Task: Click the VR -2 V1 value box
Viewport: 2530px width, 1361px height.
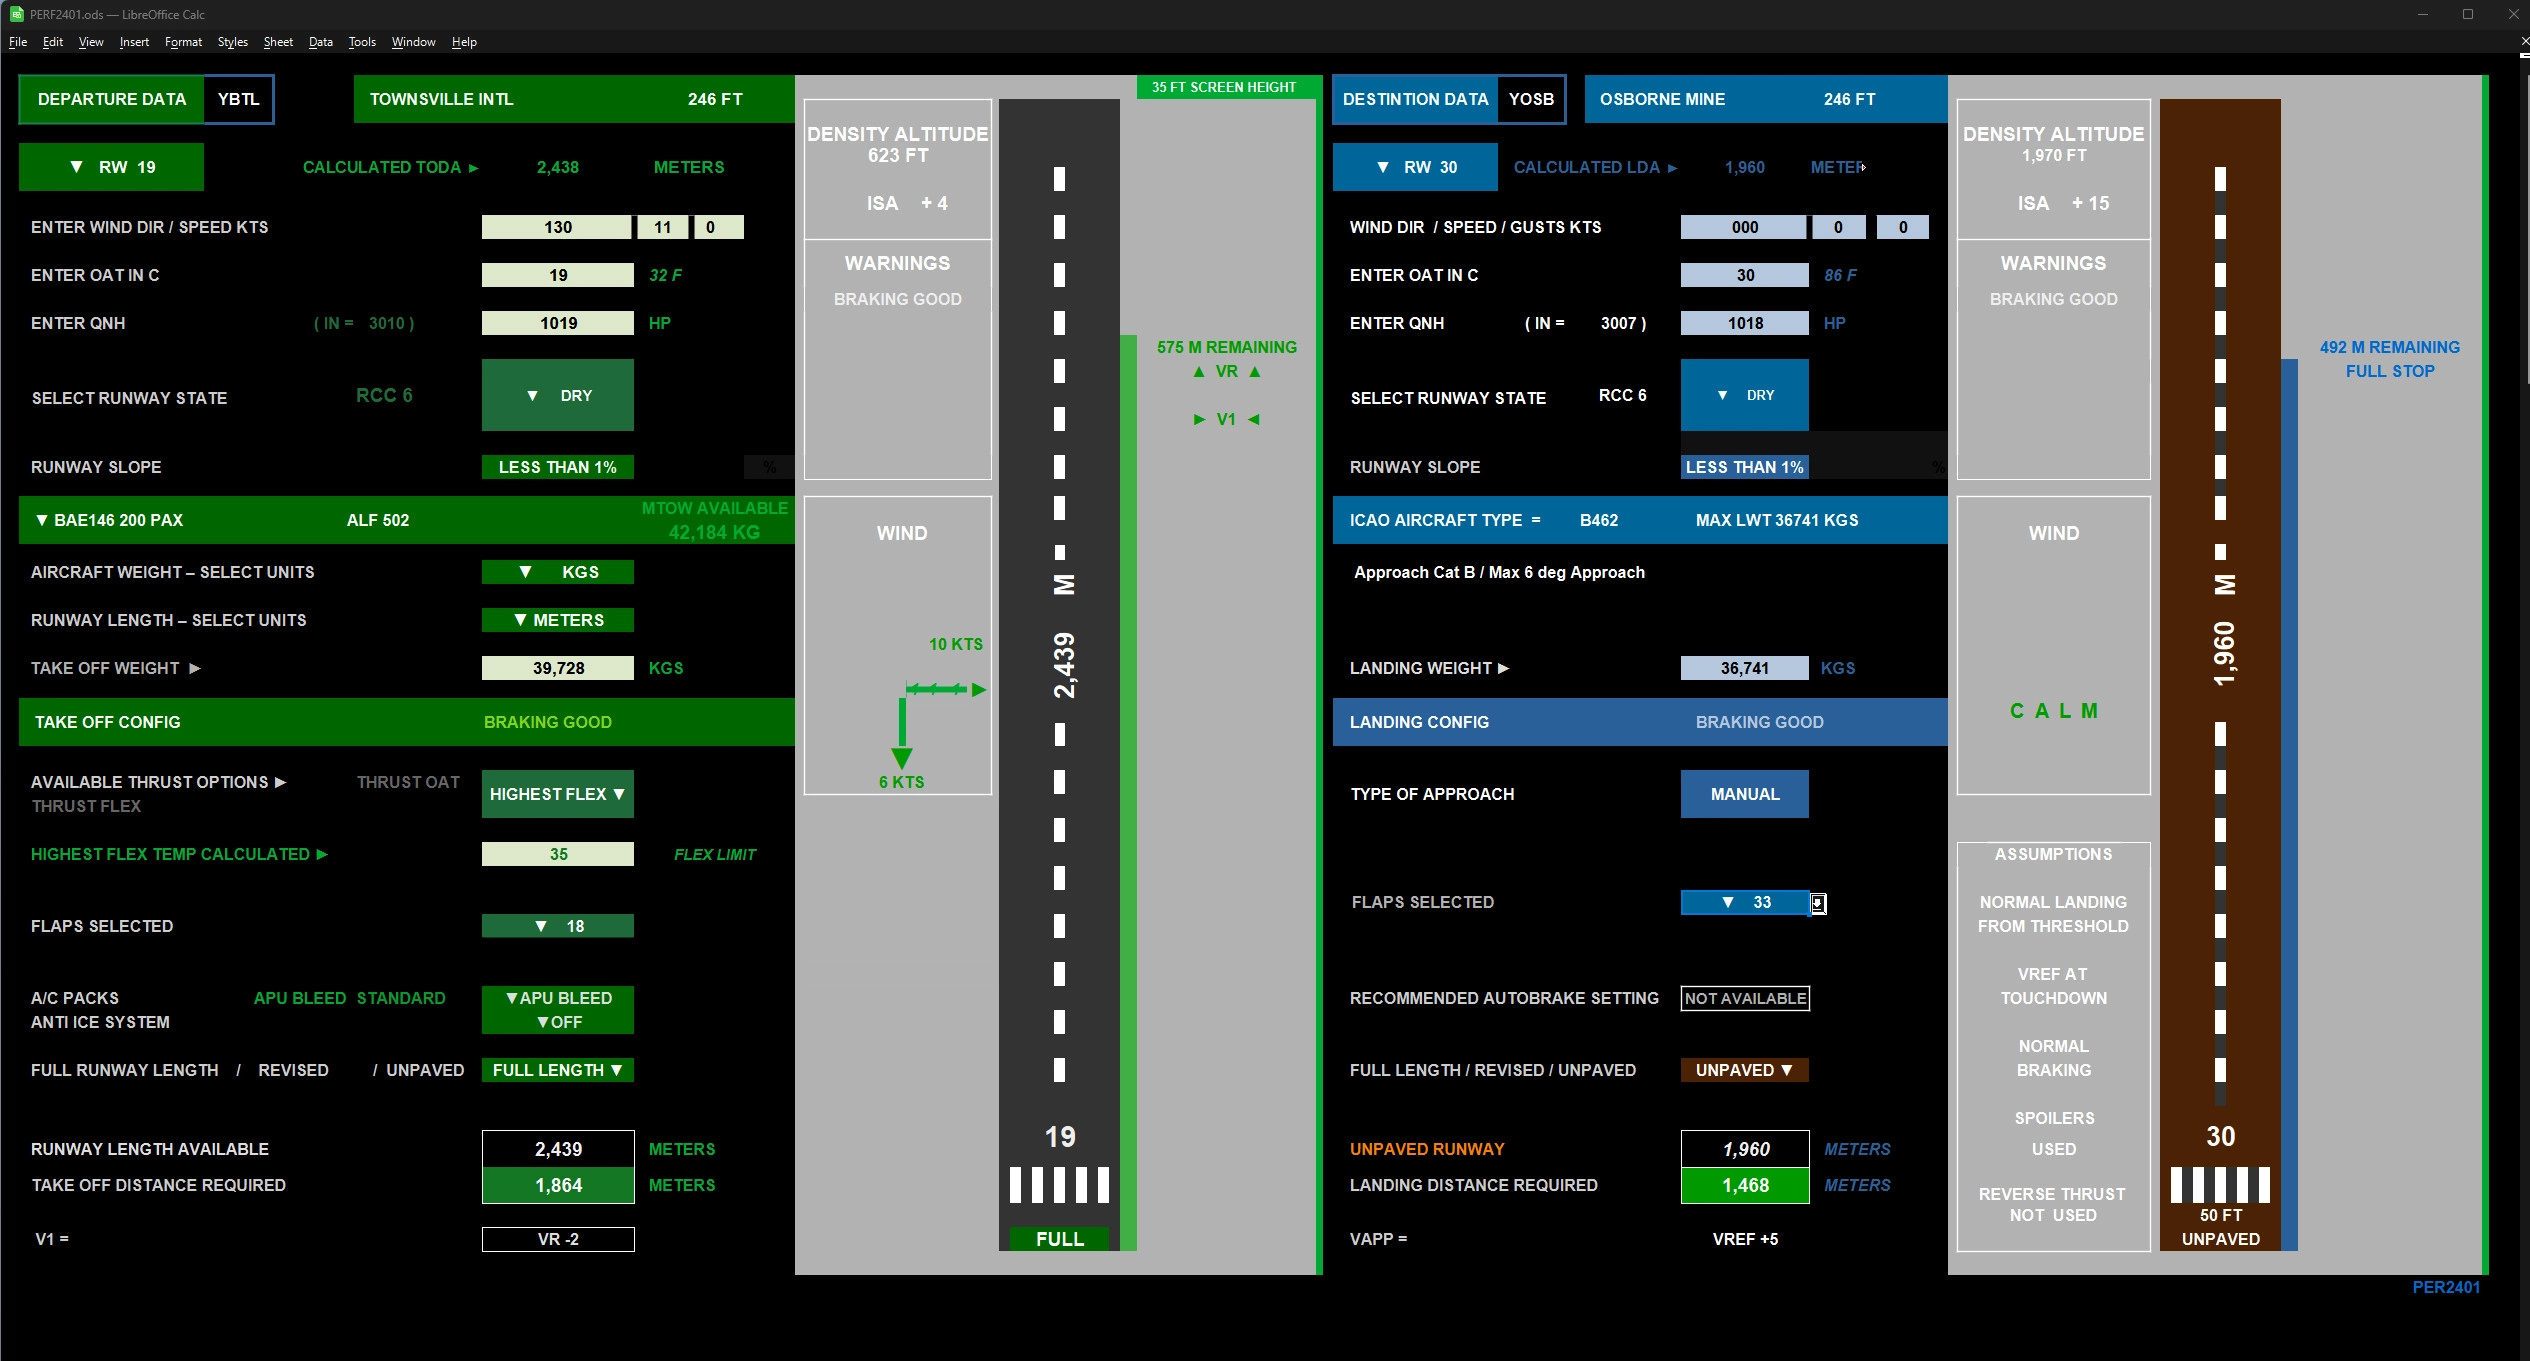Action: tap(558, 1239)
